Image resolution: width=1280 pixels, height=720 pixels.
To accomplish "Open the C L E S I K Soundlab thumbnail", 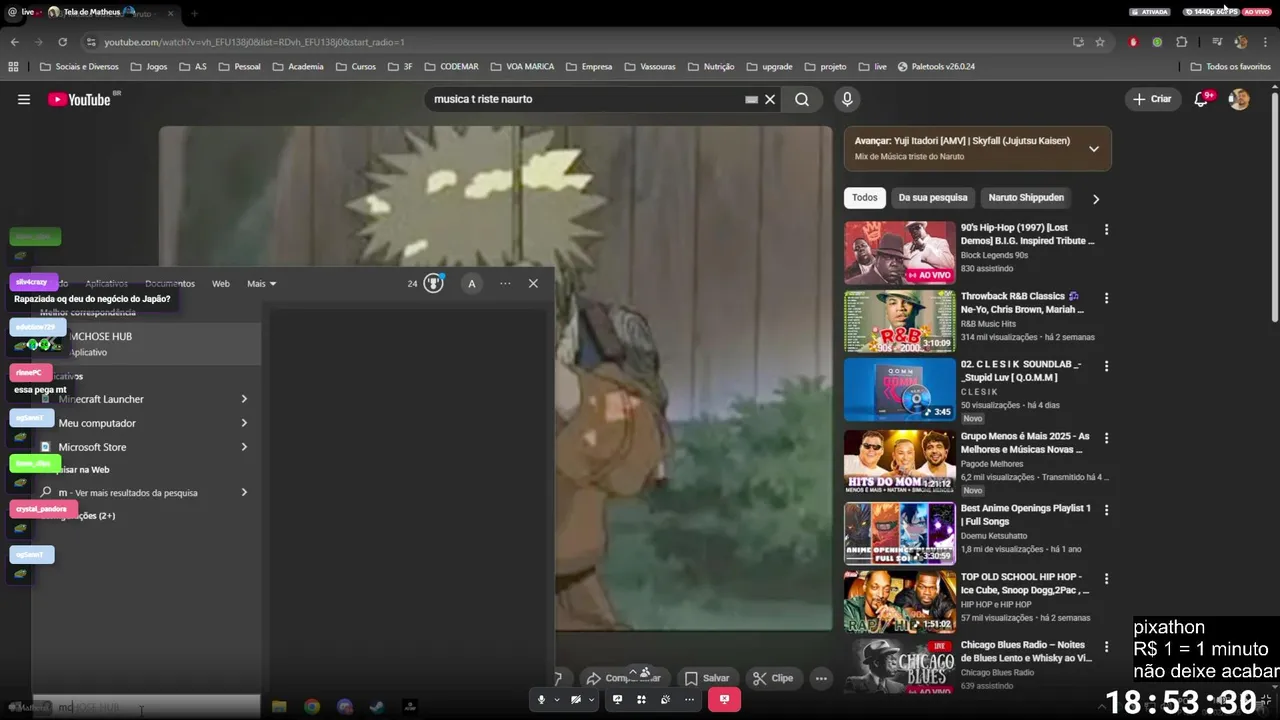I will point(900,390).
